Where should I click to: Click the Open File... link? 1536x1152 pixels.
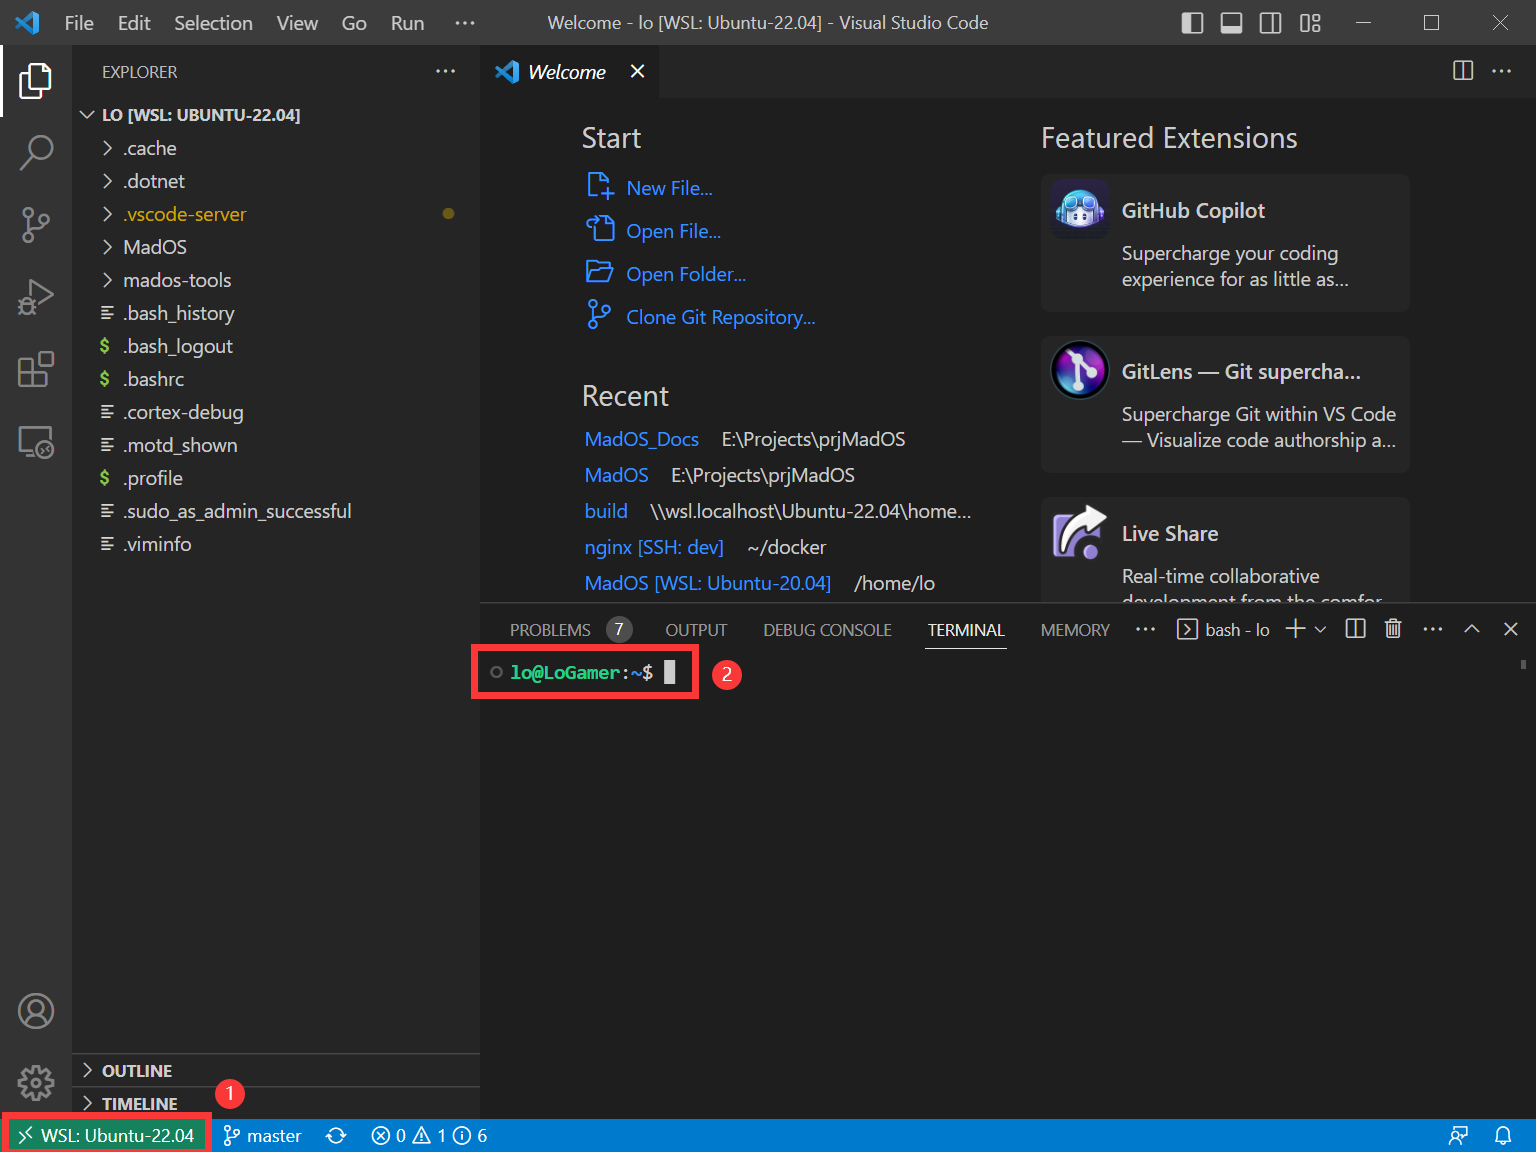(x=654, y=231)
